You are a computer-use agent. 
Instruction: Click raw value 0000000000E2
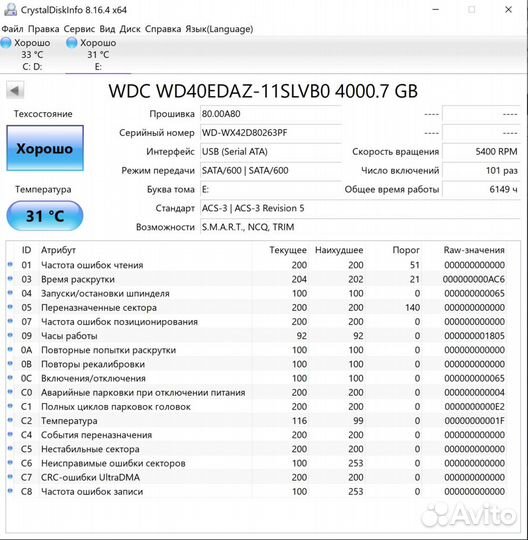[x=474, y=407]
